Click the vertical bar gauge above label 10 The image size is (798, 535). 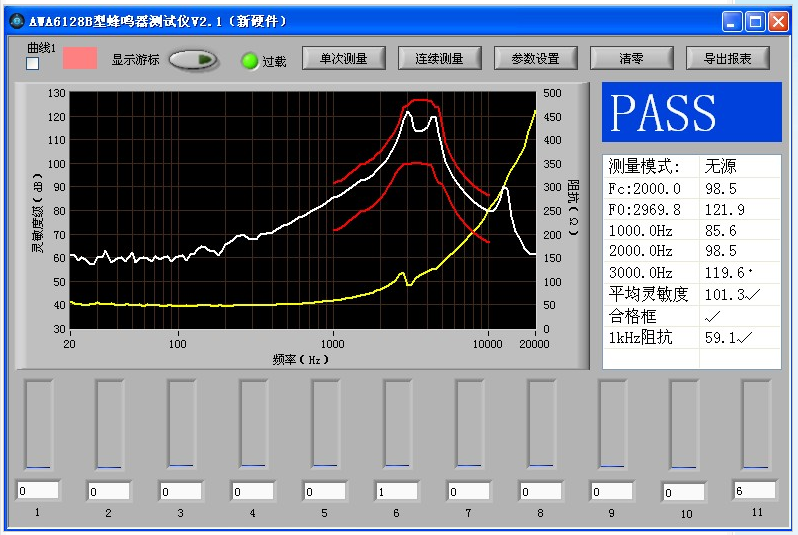684,424
